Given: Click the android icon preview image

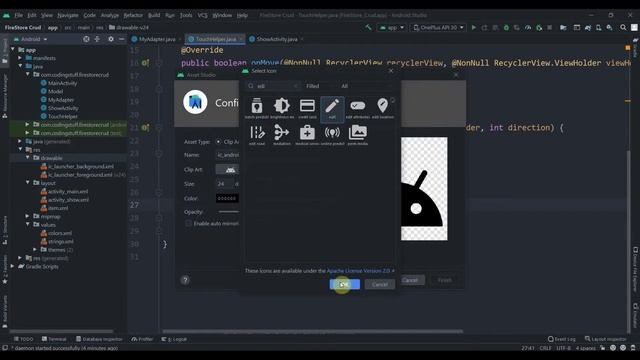Looking at the screenshot, I should pos(424,189).
